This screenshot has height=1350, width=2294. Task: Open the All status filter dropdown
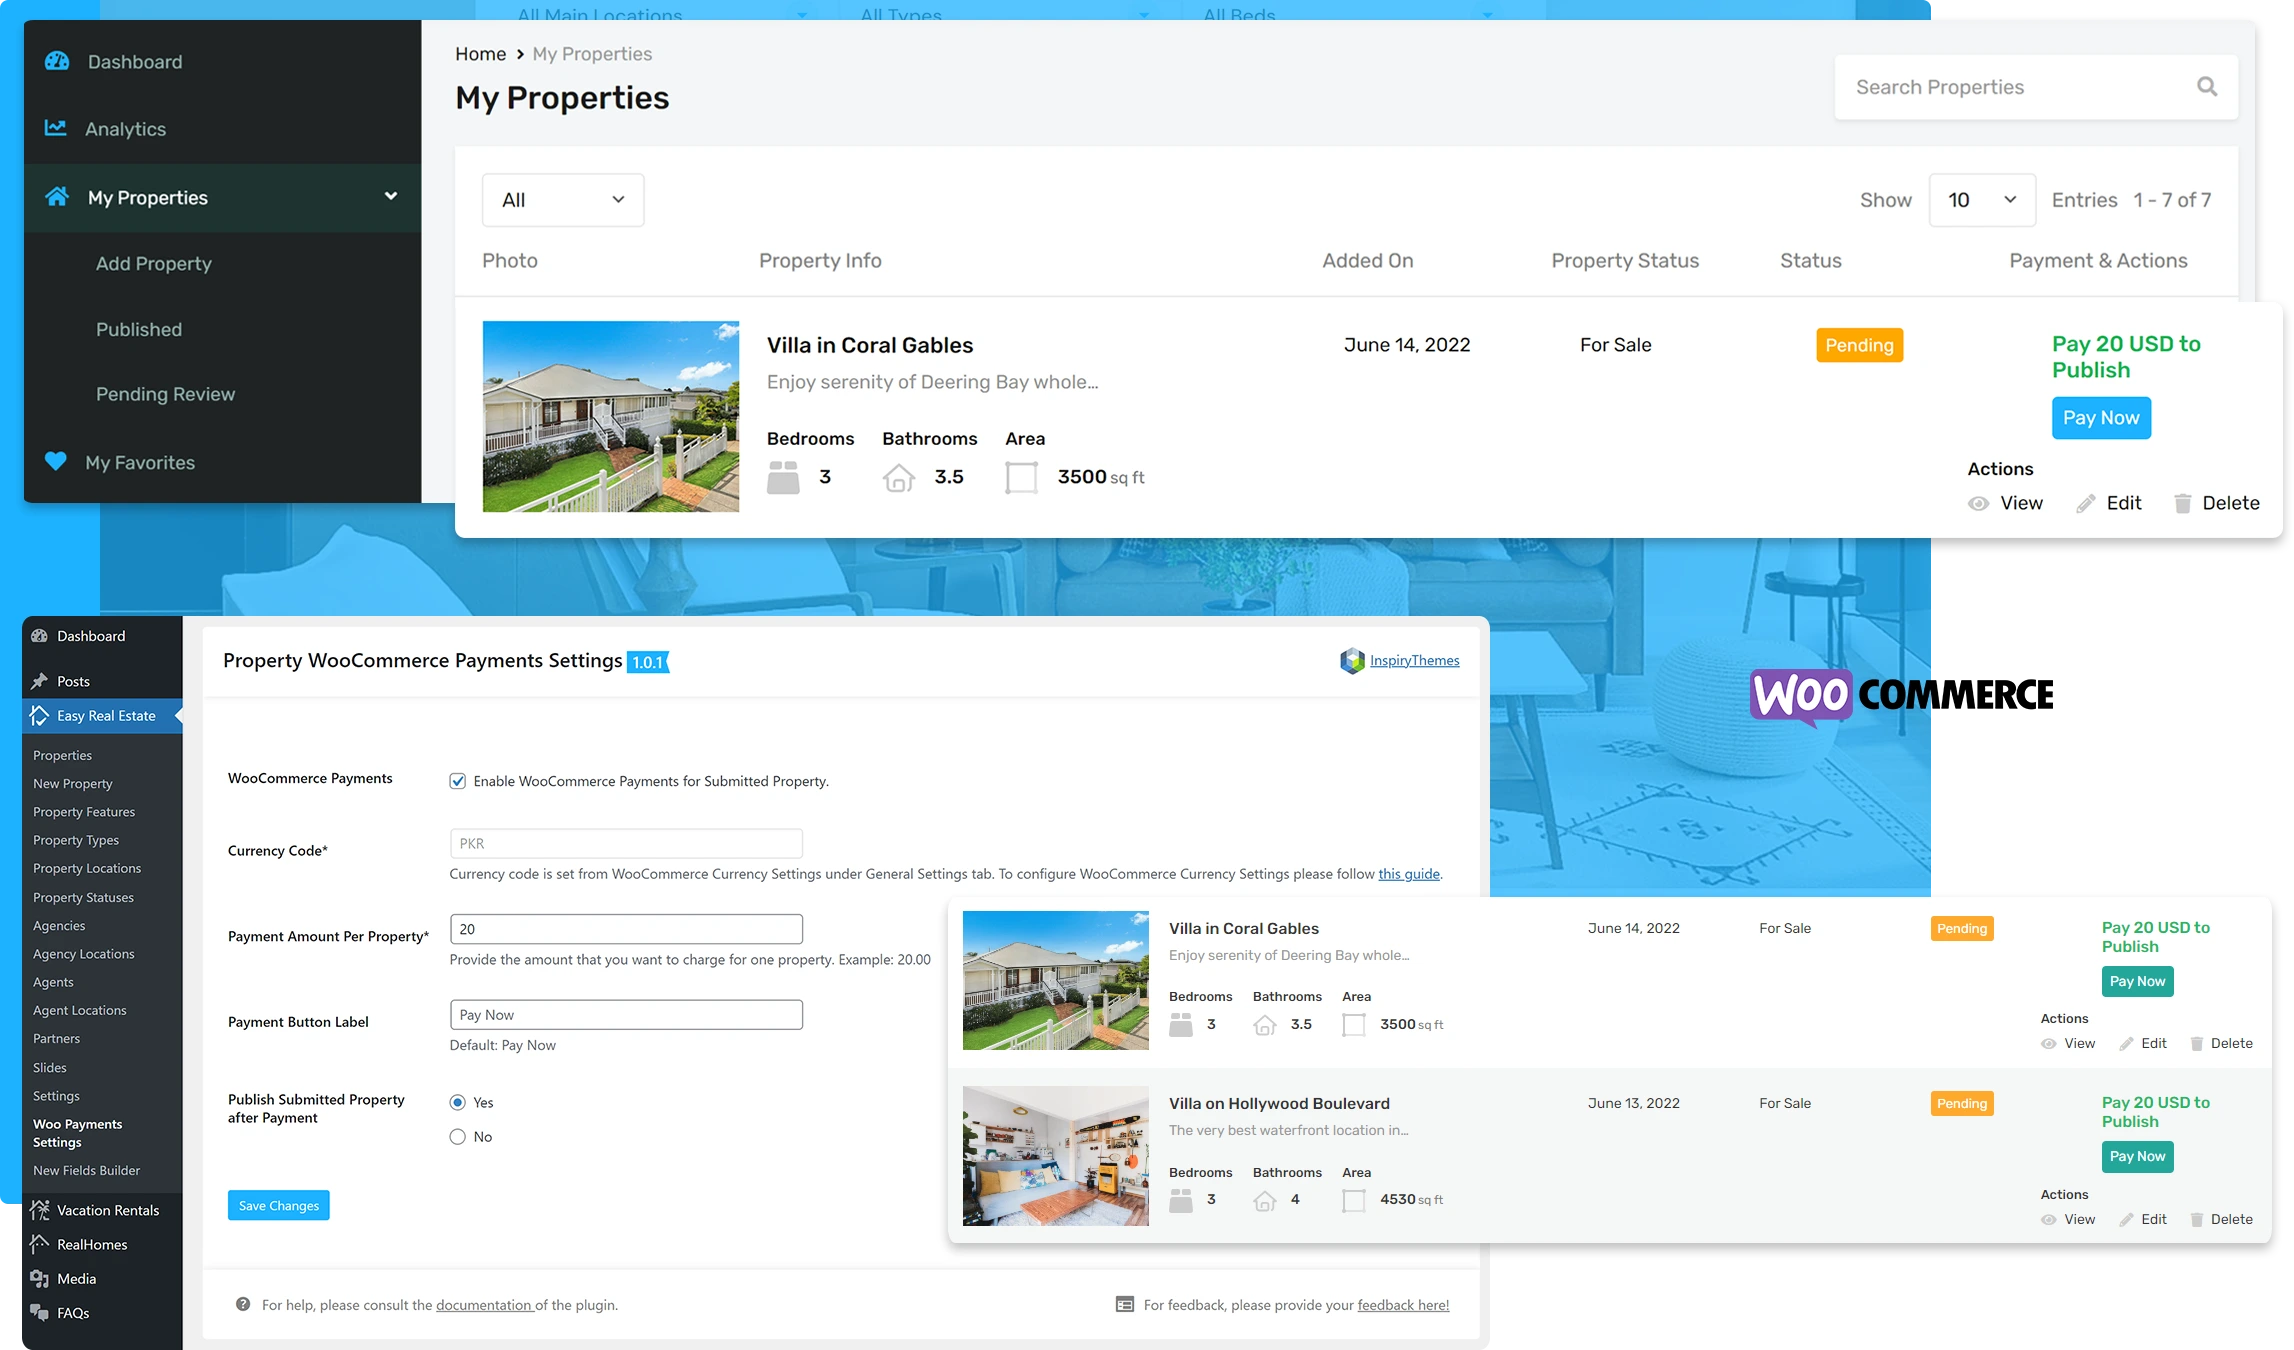pyautogui.click(x=563, y=200)
